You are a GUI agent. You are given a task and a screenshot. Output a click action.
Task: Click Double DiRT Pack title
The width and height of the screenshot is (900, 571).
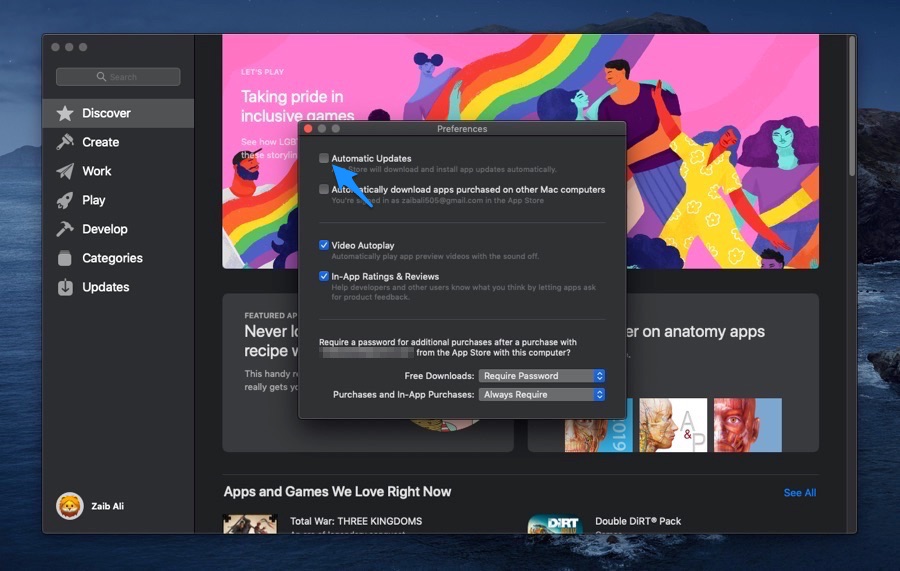pos(638,521)
